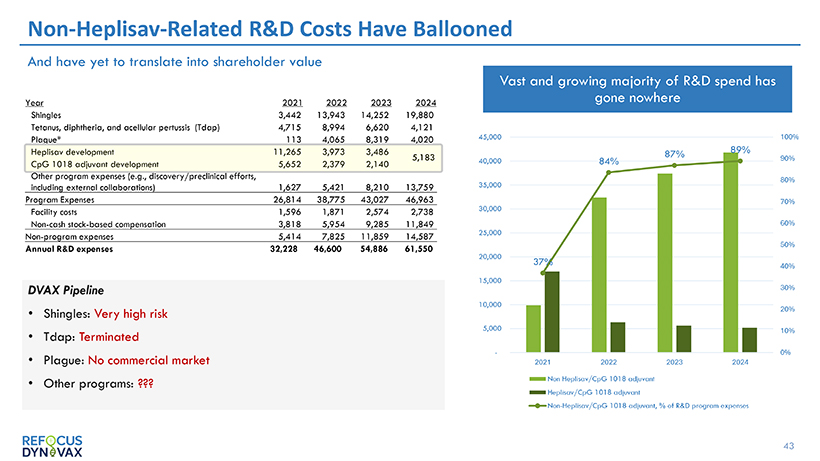
Task: Click the dark green Heplisav/CpG 1018 legend marker
Action: [x=536, y=392]
